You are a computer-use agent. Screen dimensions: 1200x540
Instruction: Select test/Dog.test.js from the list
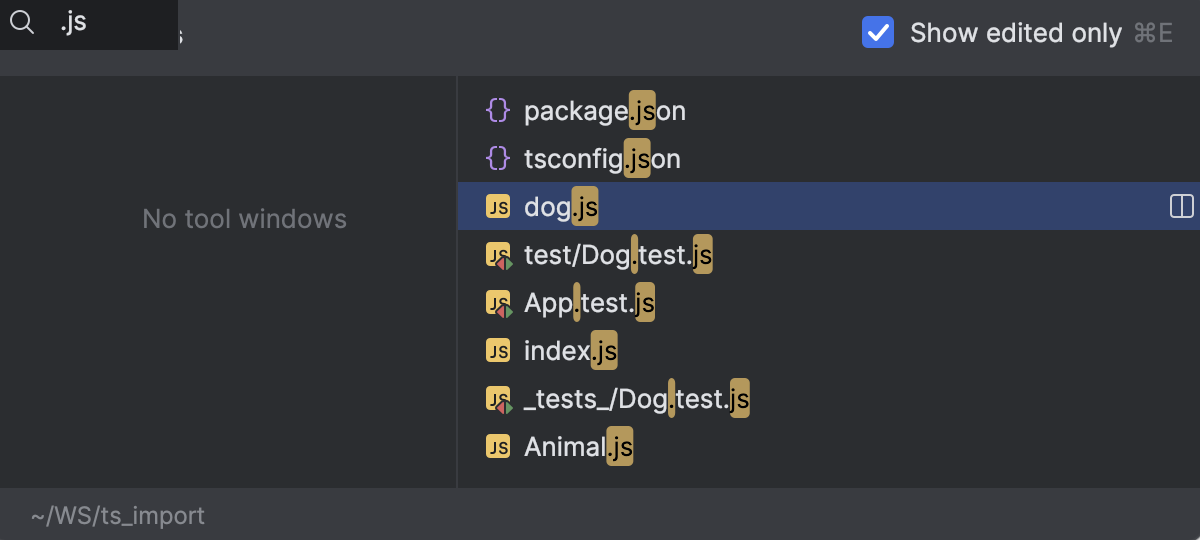(618, 255)
